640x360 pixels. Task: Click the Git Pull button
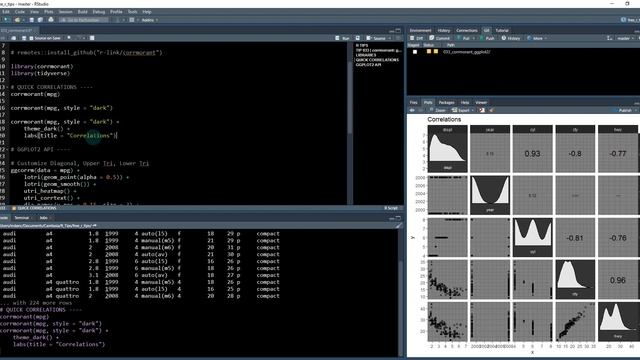(463, 38)
